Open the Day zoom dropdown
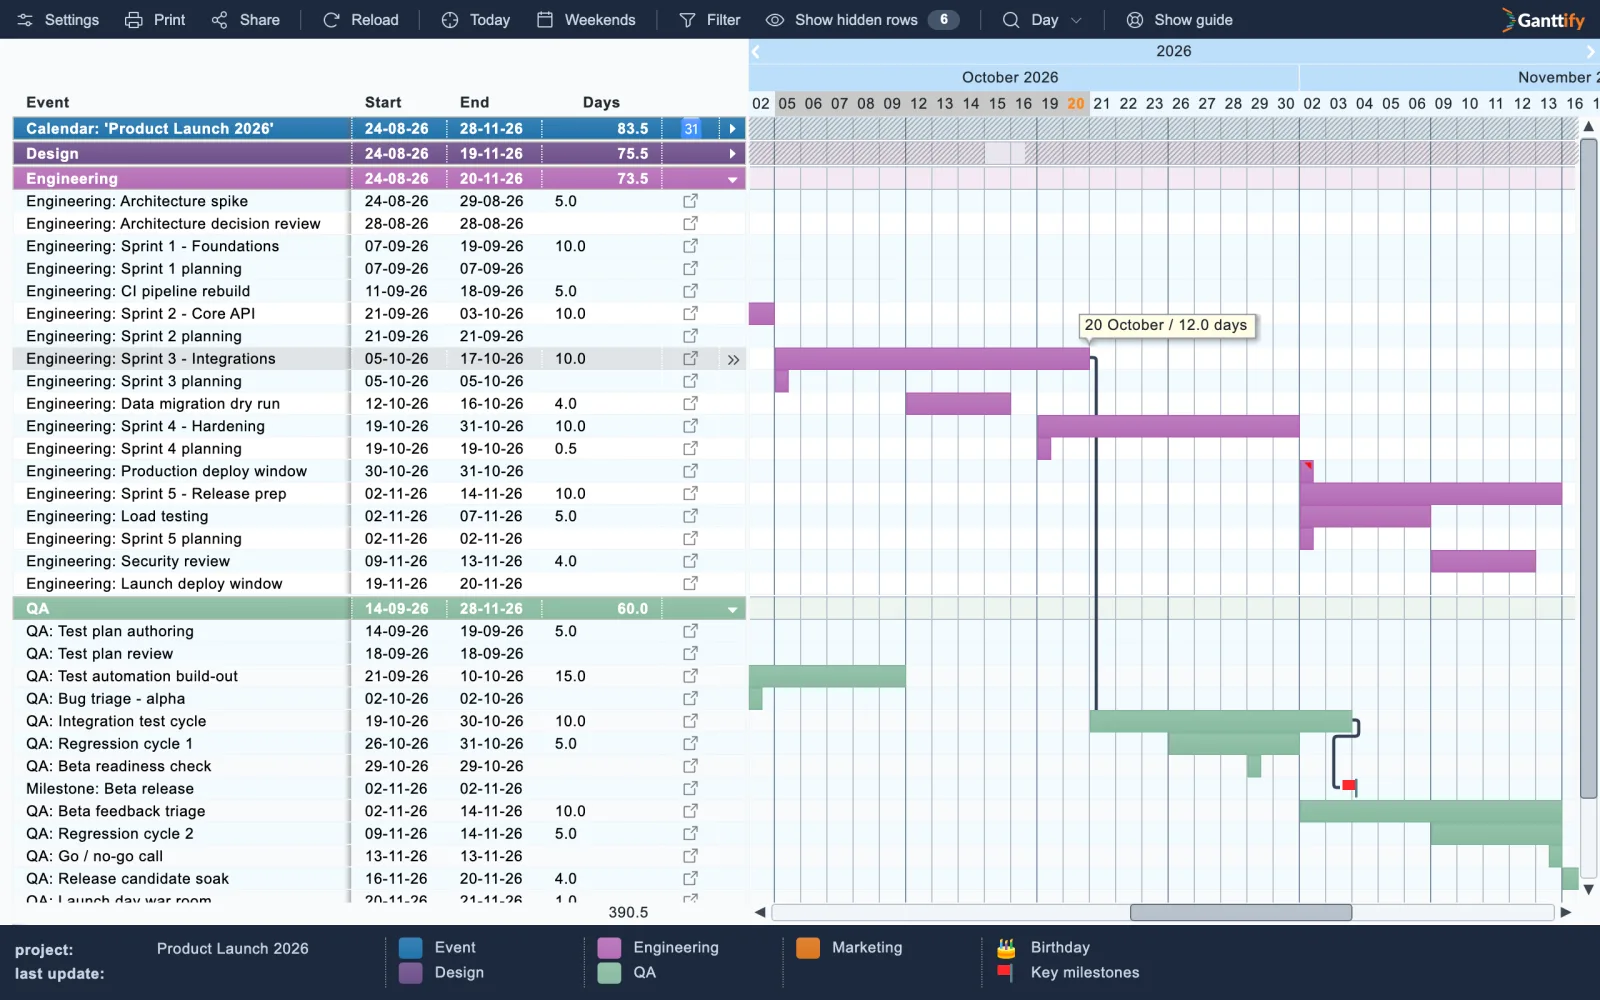Viewport: 1600px width, 1000px height. pyautogui.click(x=1043, y=20)
